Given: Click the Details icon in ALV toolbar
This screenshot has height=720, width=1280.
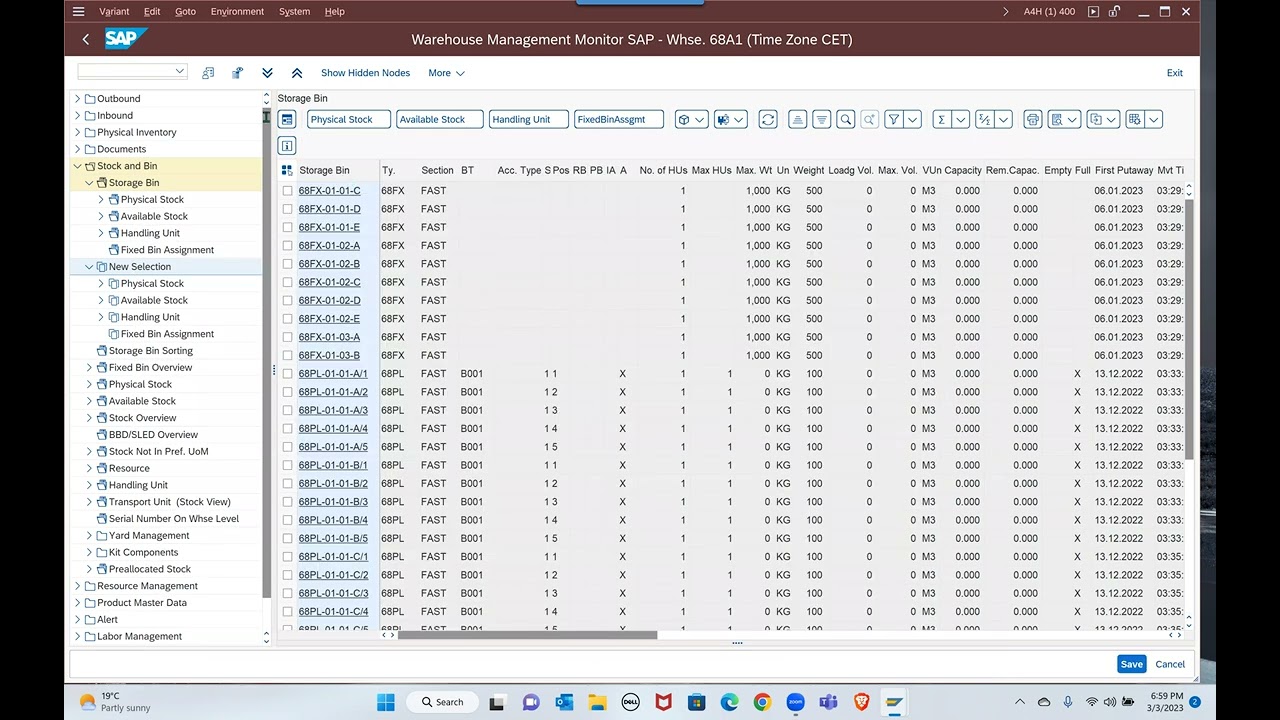Looking at the screenshot, I should pos(287,119).
